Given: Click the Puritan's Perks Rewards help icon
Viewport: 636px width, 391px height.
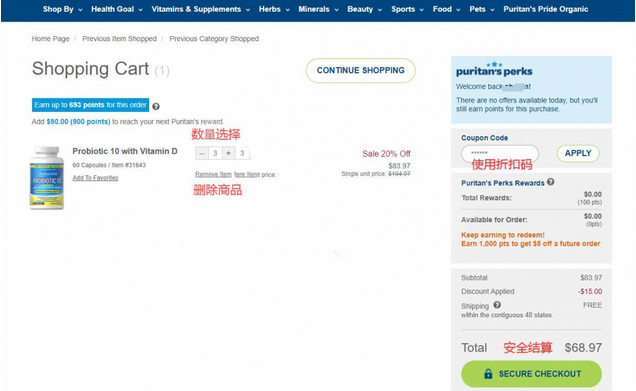Looking at the screenshot, I should [550, 182].
